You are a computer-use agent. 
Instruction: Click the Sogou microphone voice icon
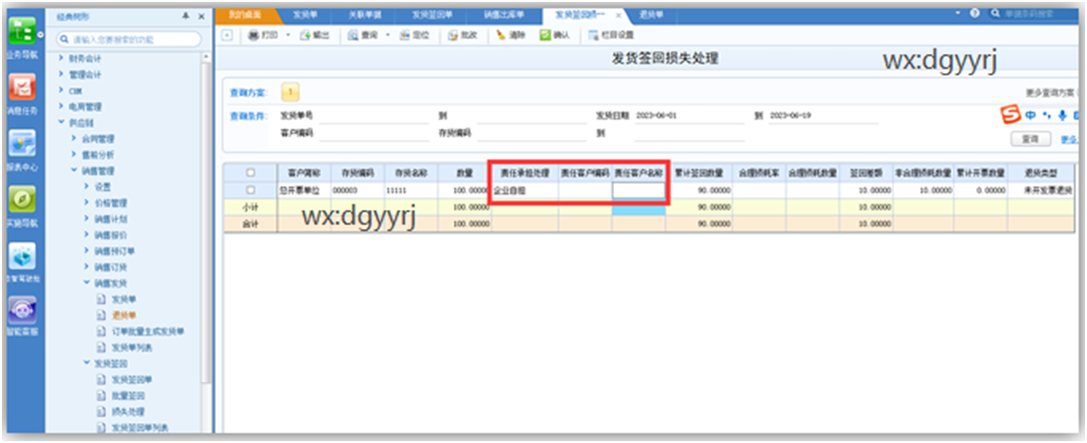click(1061, 115)
